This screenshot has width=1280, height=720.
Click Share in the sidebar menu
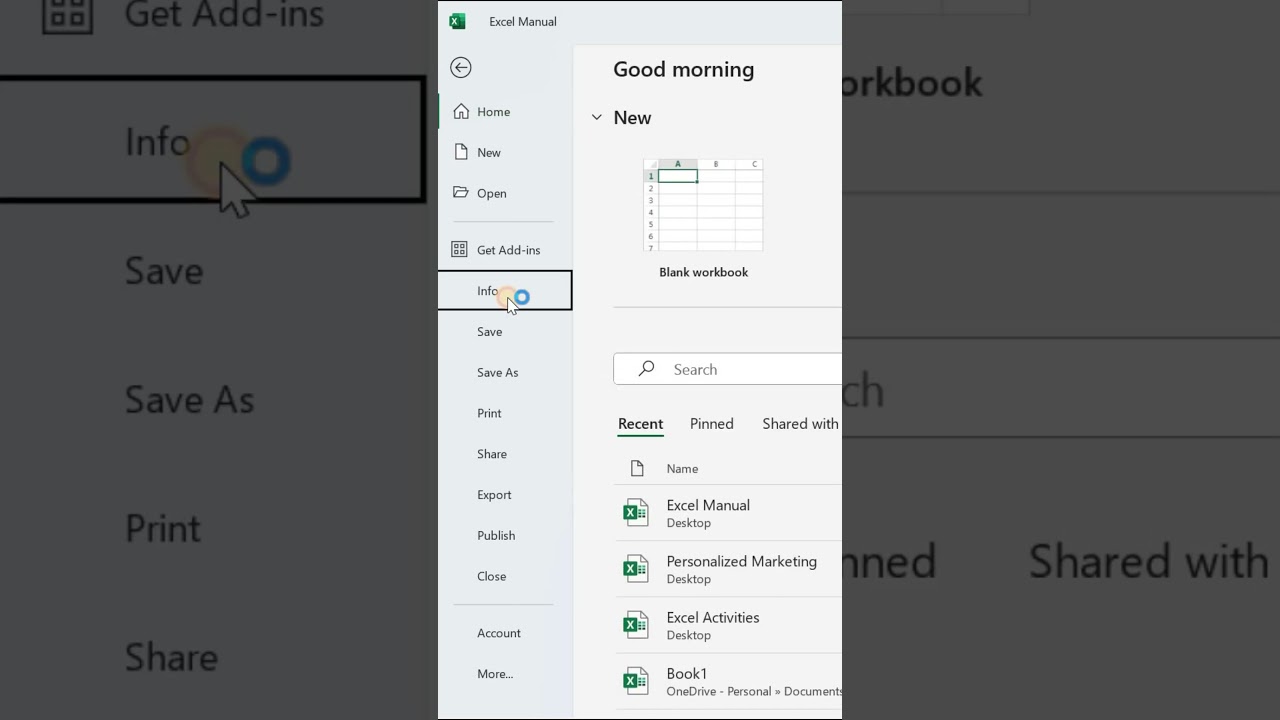(505, 454)
